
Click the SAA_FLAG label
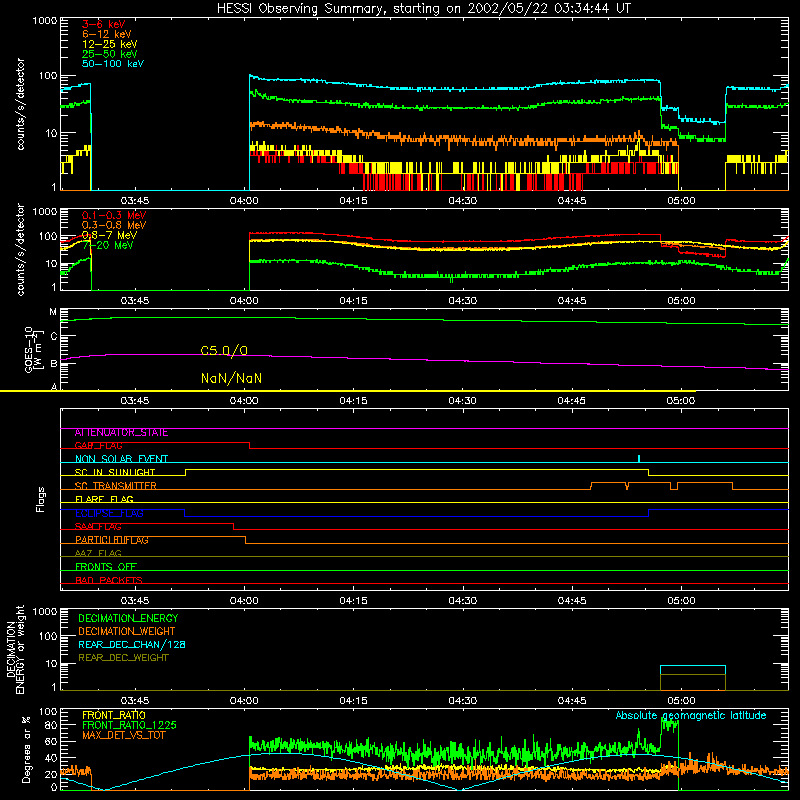point(98,527)
